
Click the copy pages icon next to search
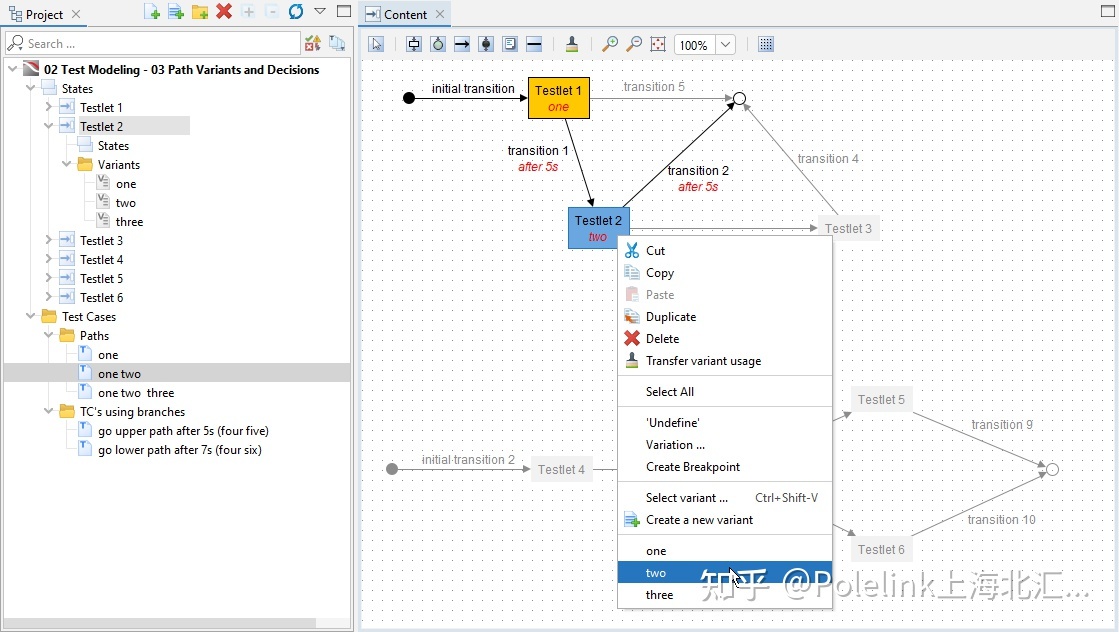tap(337, 44)
